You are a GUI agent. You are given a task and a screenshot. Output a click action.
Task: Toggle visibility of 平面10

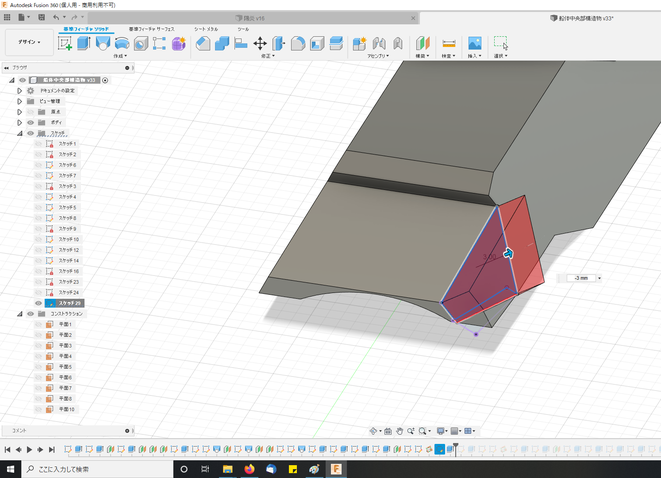[x=39, y=409]
